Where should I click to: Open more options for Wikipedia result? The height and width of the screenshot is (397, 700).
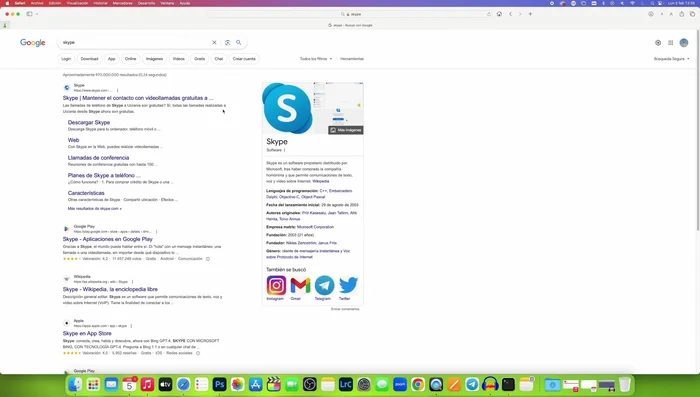coord(132,282)
